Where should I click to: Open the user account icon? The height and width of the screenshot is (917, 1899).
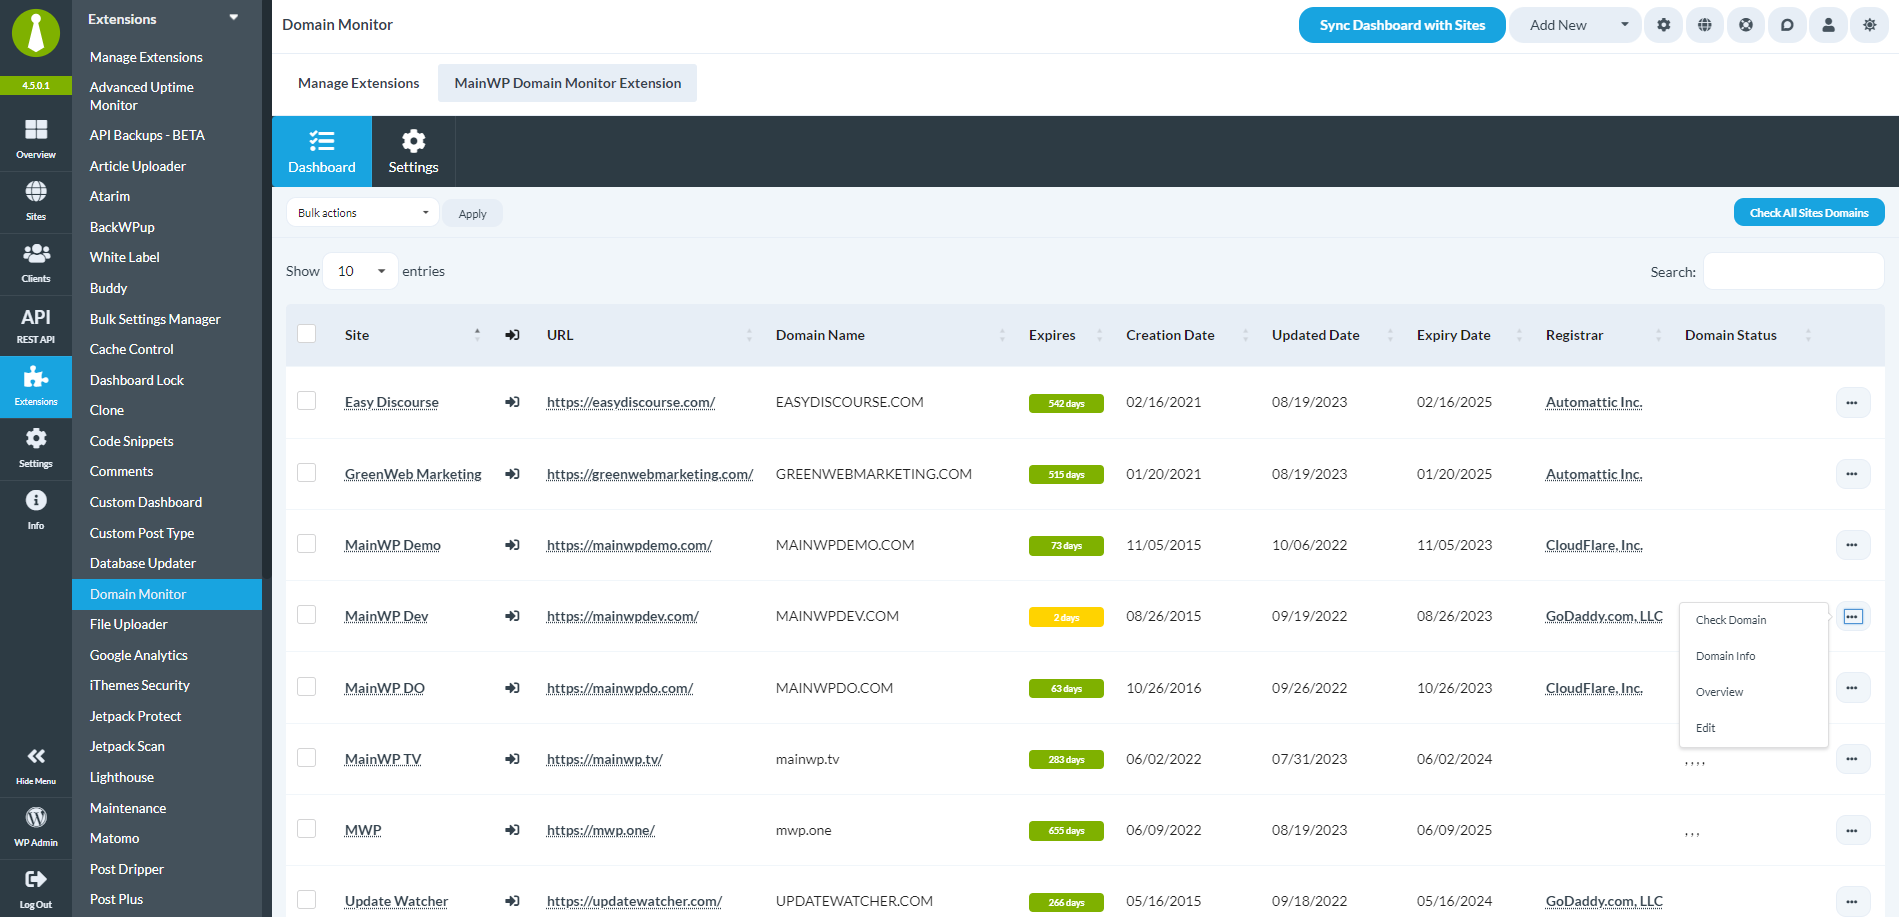(1828, 25)
